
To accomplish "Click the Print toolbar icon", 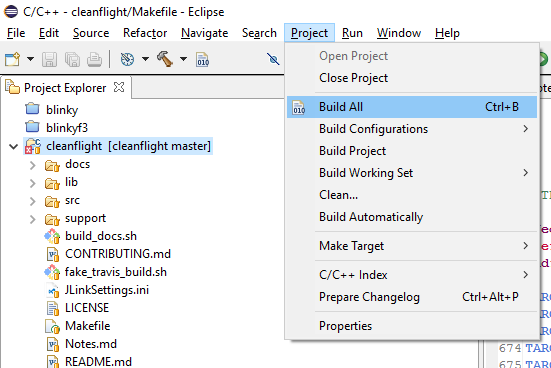I will 94,59.
